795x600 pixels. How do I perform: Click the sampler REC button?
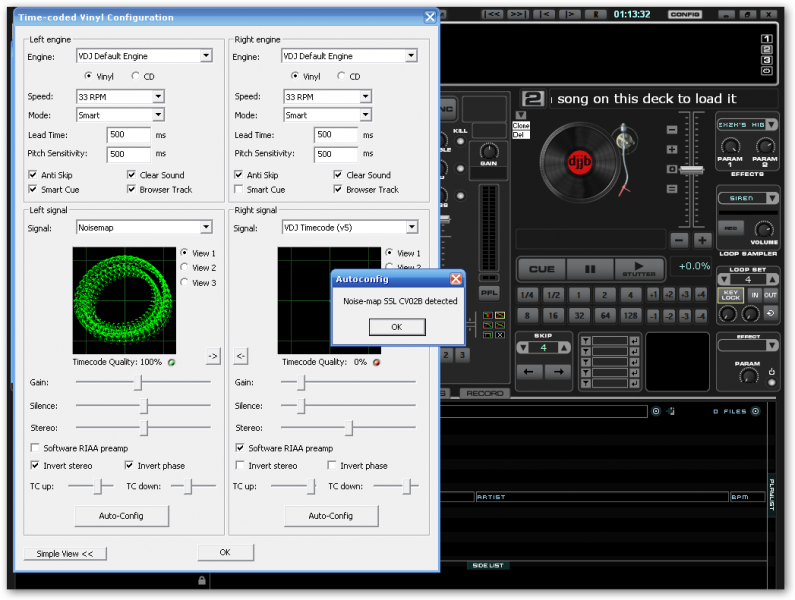click(731, 228)
